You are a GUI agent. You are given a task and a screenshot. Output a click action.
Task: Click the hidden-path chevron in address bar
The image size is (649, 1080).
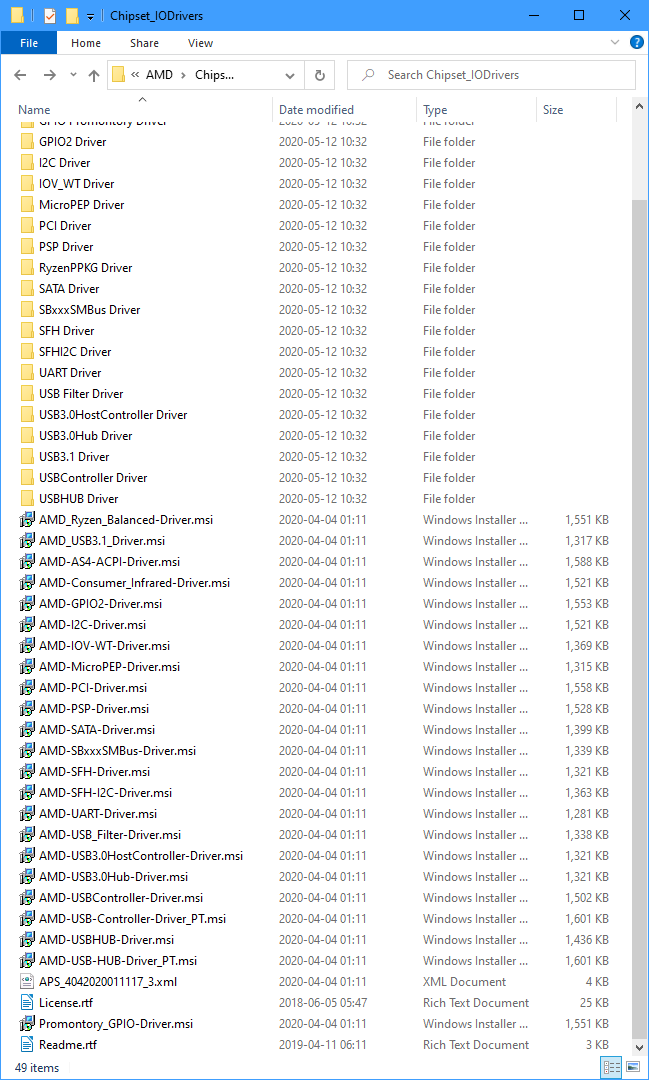[135, 75]
